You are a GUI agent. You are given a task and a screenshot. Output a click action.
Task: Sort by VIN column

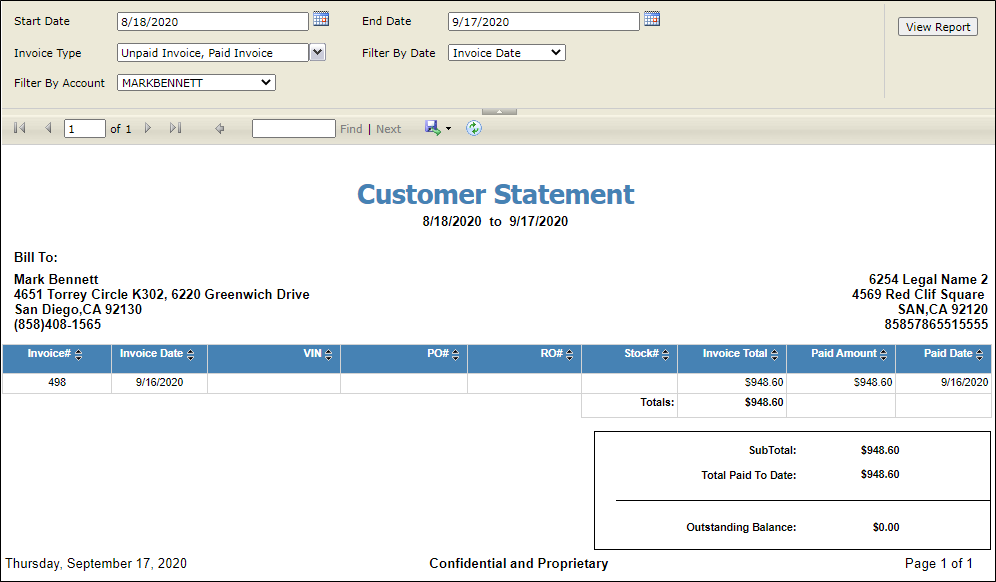tap(328, 356)
